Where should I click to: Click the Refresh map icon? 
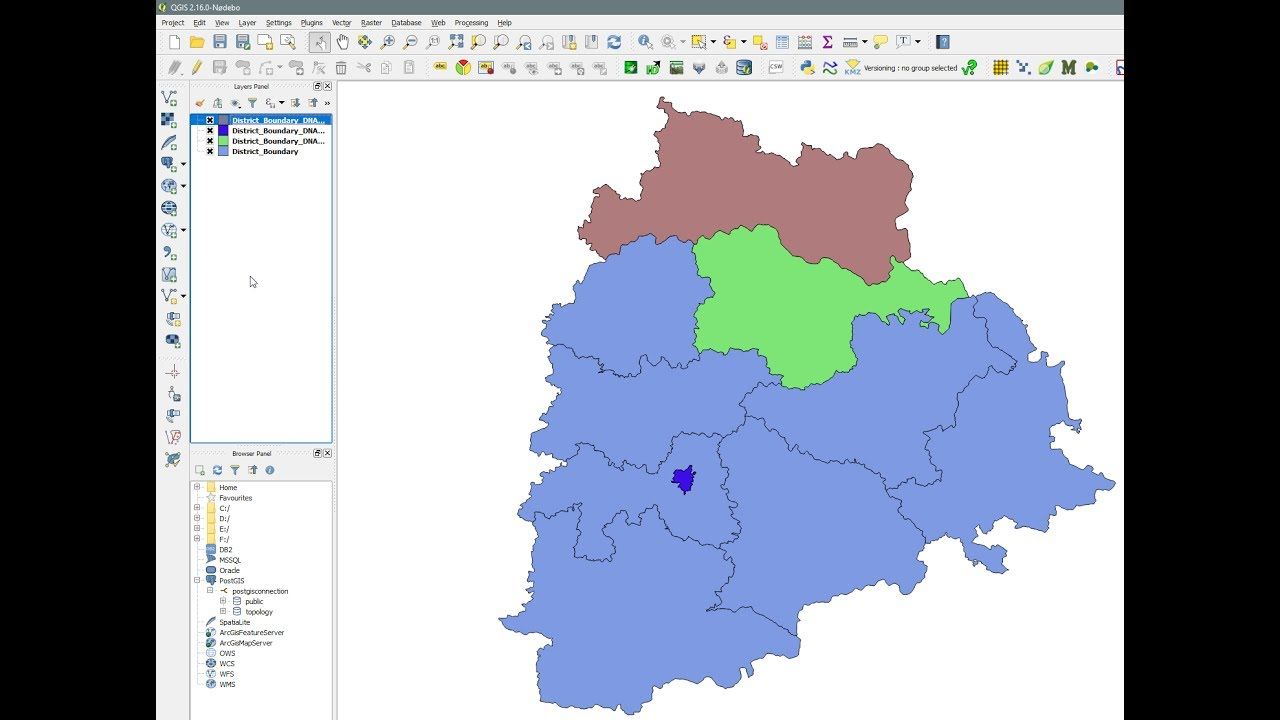pos(614,42)
